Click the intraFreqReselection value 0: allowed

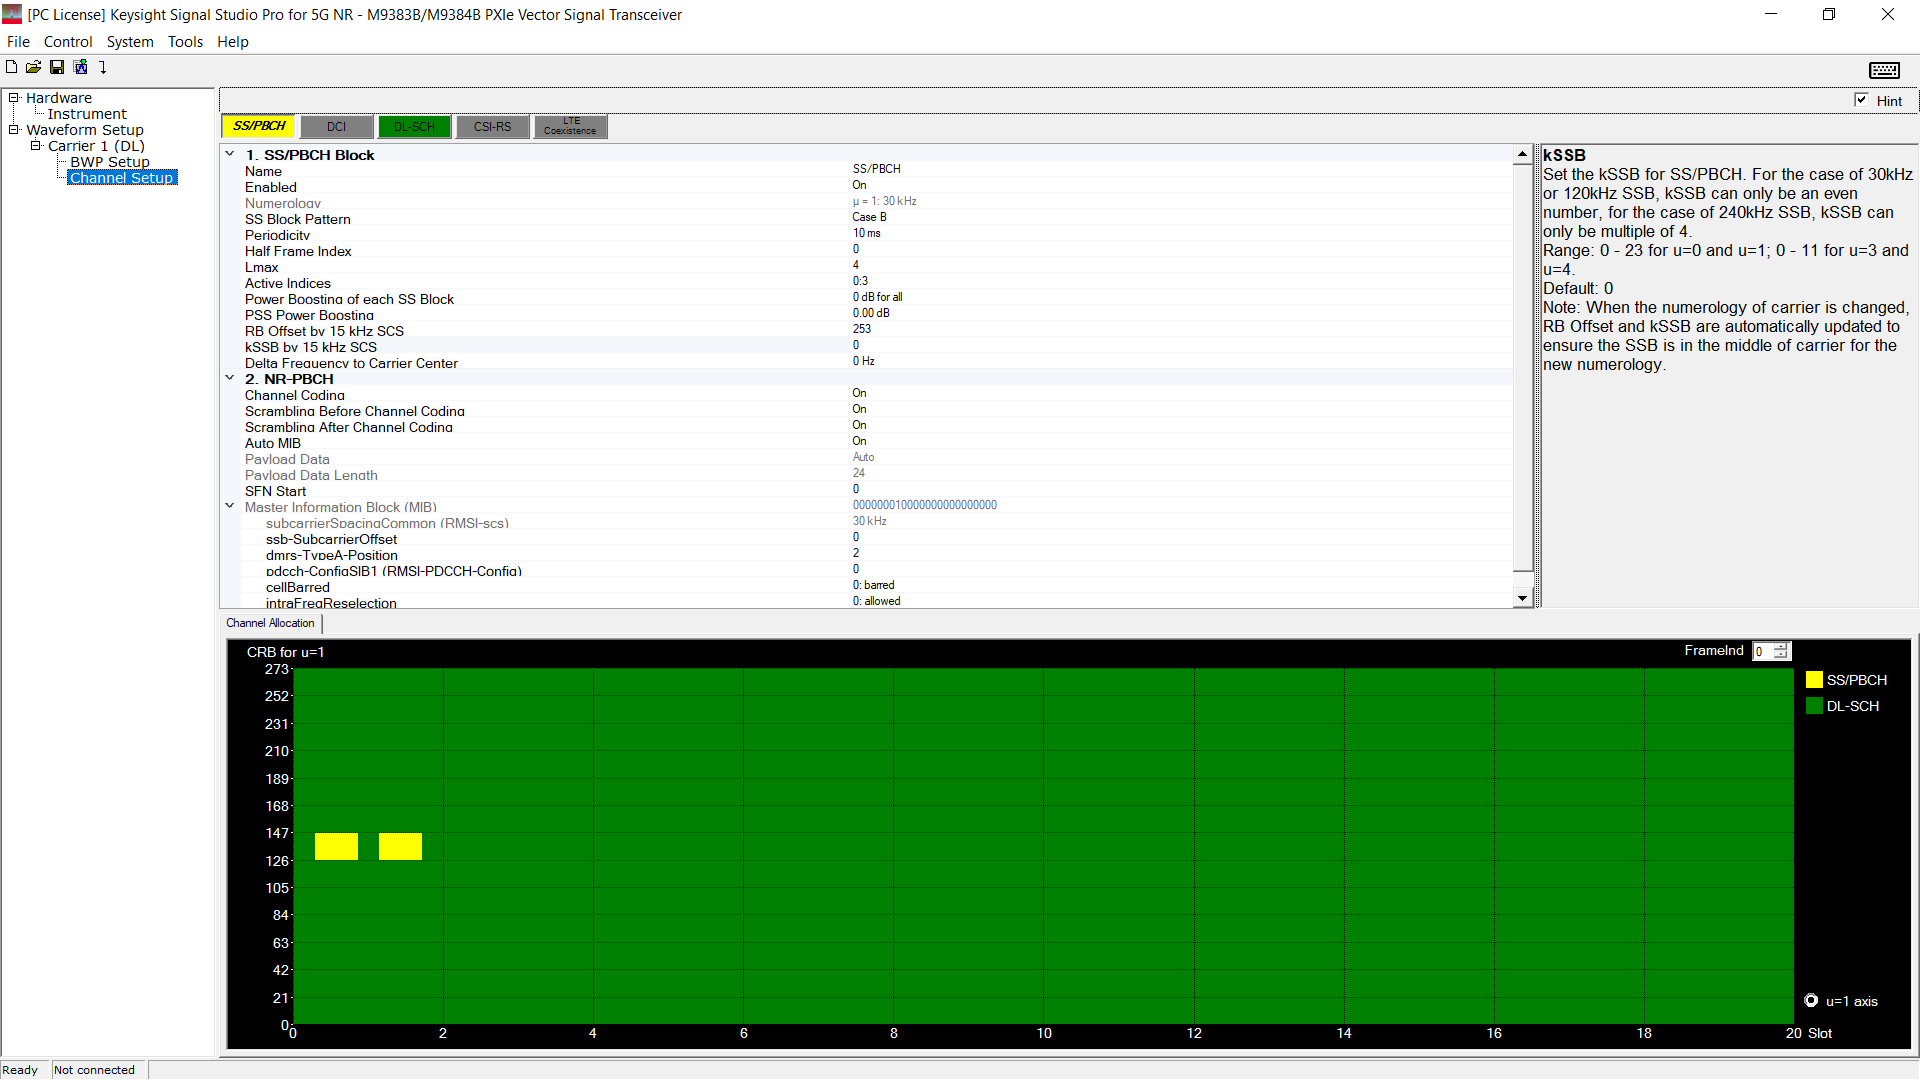(x=876, y=601)
